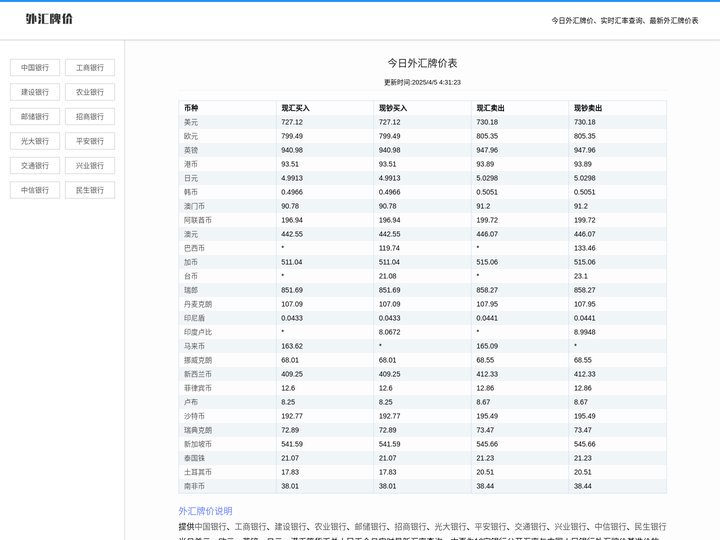The height and width of the screenshot is (540, 720).
Task: Click 现汇卖出 value 20.51 for 土耳其币
Action: click(485, 472)
